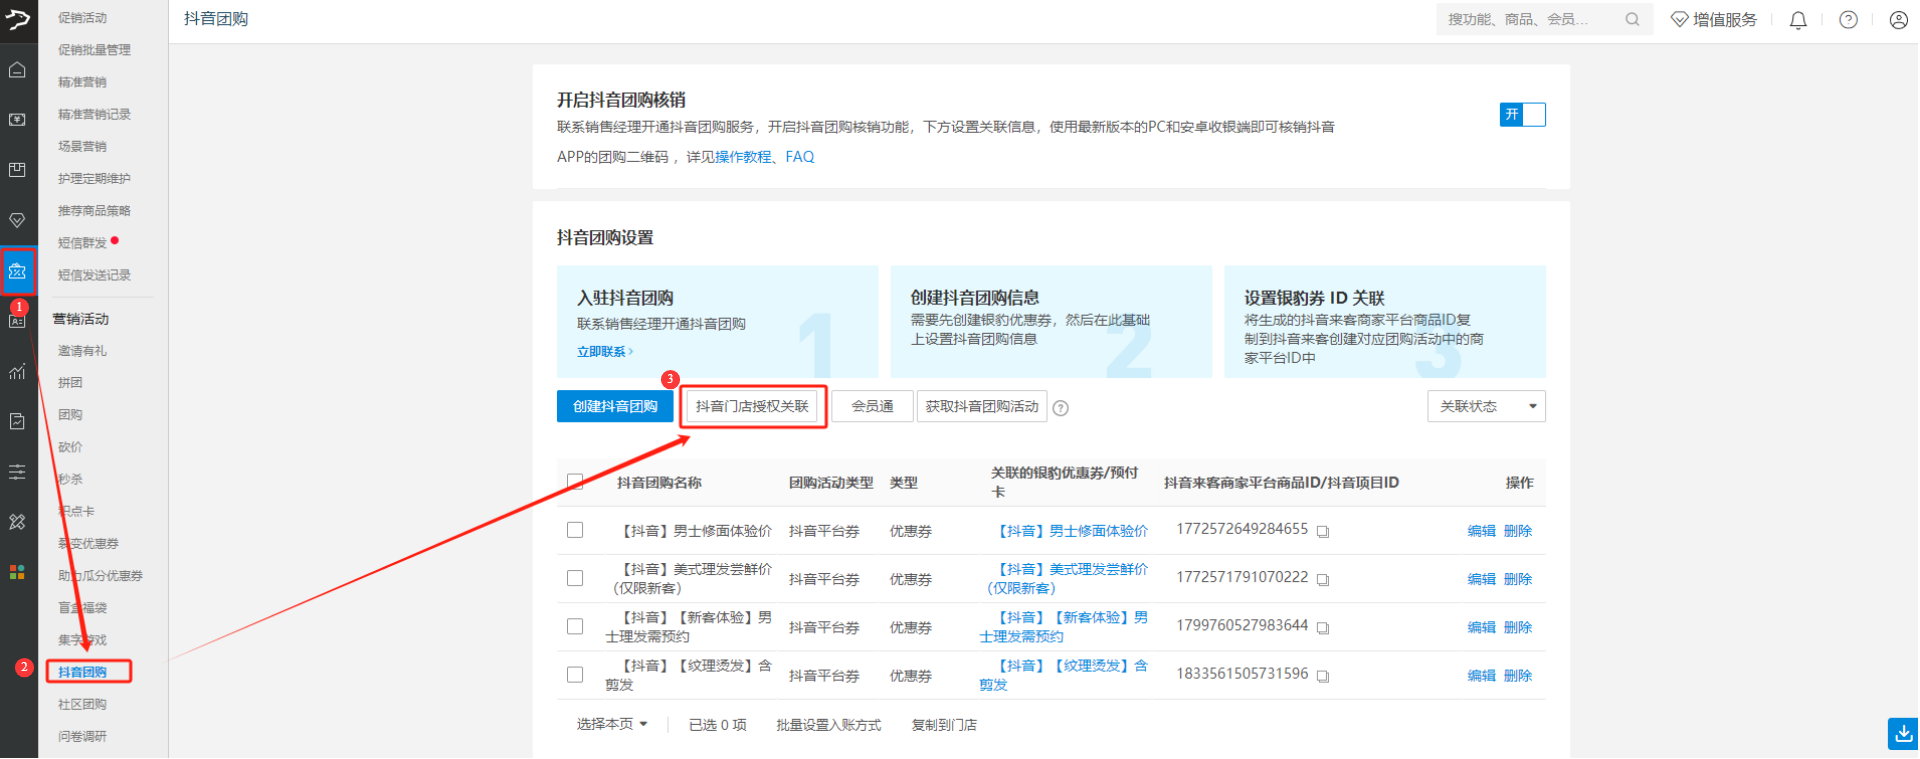Click 编辑 for 男士修面体验价 row
The image size is (1920, 759).
click(1481, 531)
